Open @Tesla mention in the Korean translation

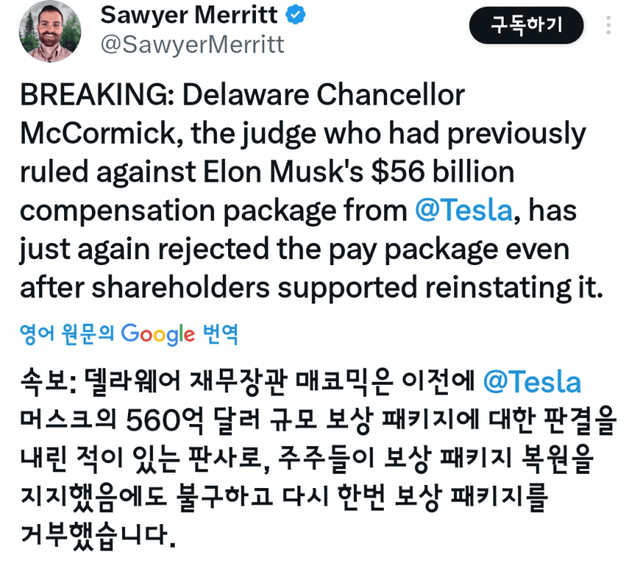531,383
